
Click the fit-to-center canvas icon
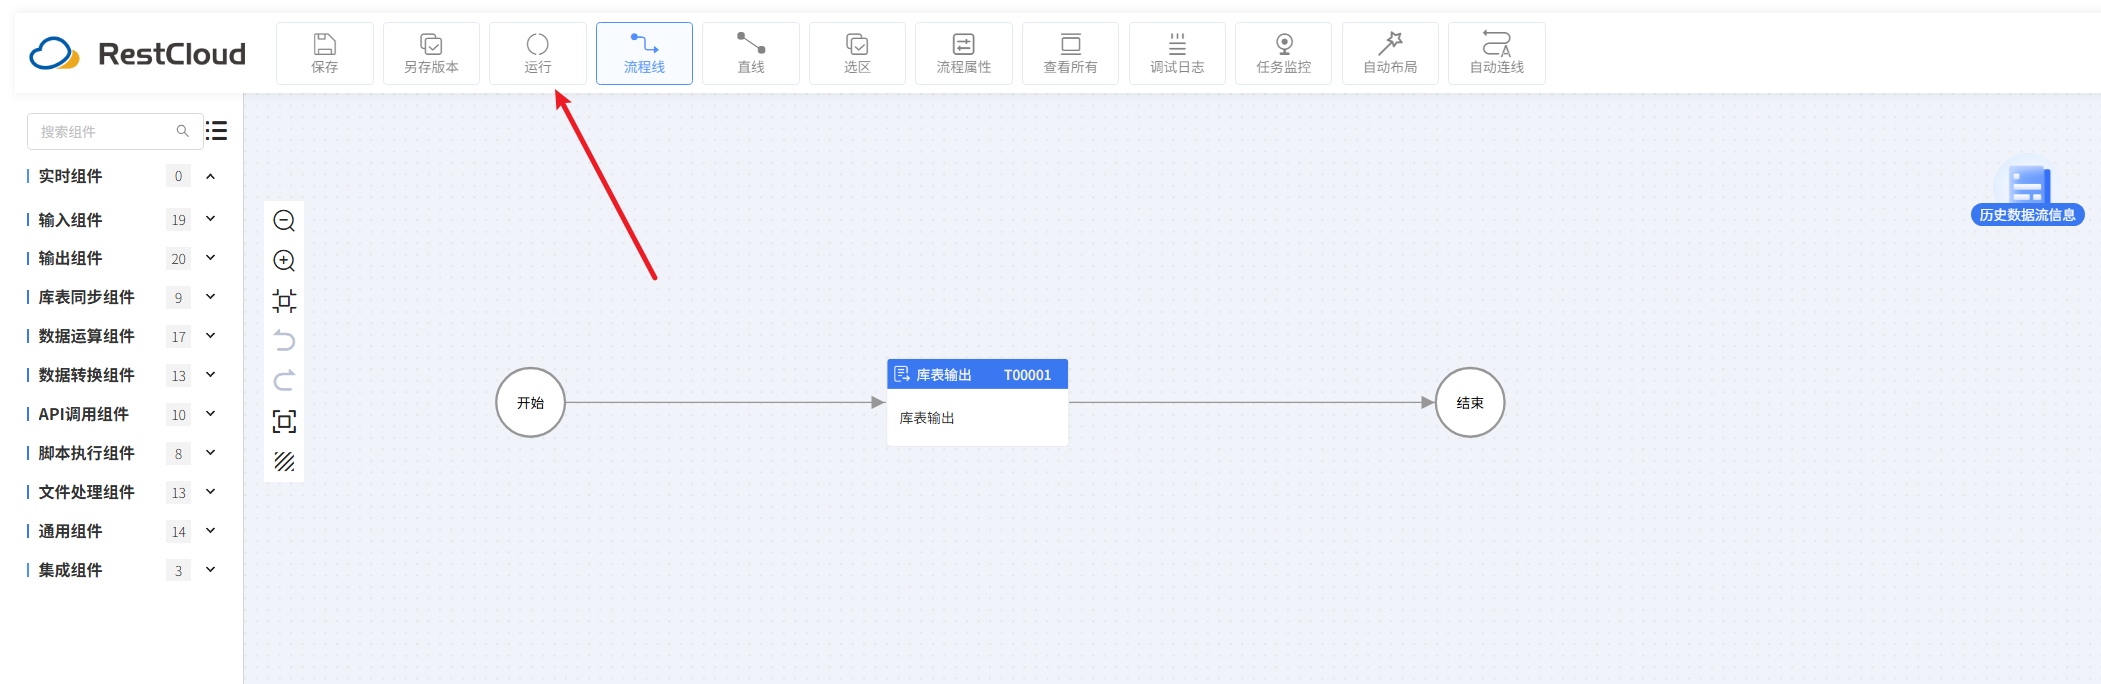pyautogui.click(x=284, y=301)
